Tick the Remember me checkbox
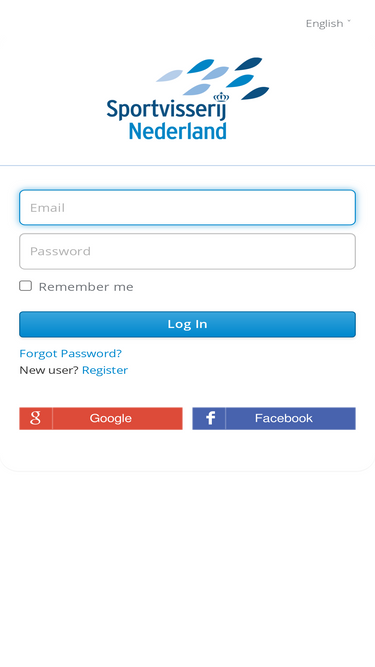The height and width of the screenshot is (667, 375). pyautogui.click(x=26, y=286)
